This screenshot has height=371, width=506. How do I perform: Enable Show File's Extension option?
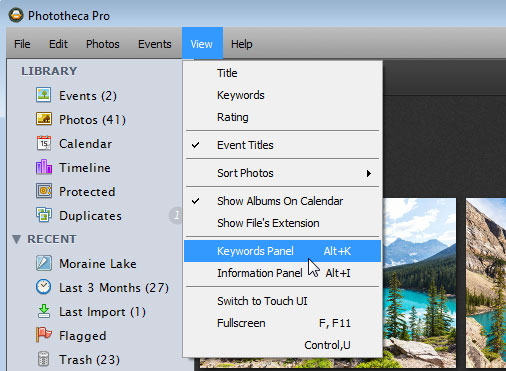(x=282, y=223)
